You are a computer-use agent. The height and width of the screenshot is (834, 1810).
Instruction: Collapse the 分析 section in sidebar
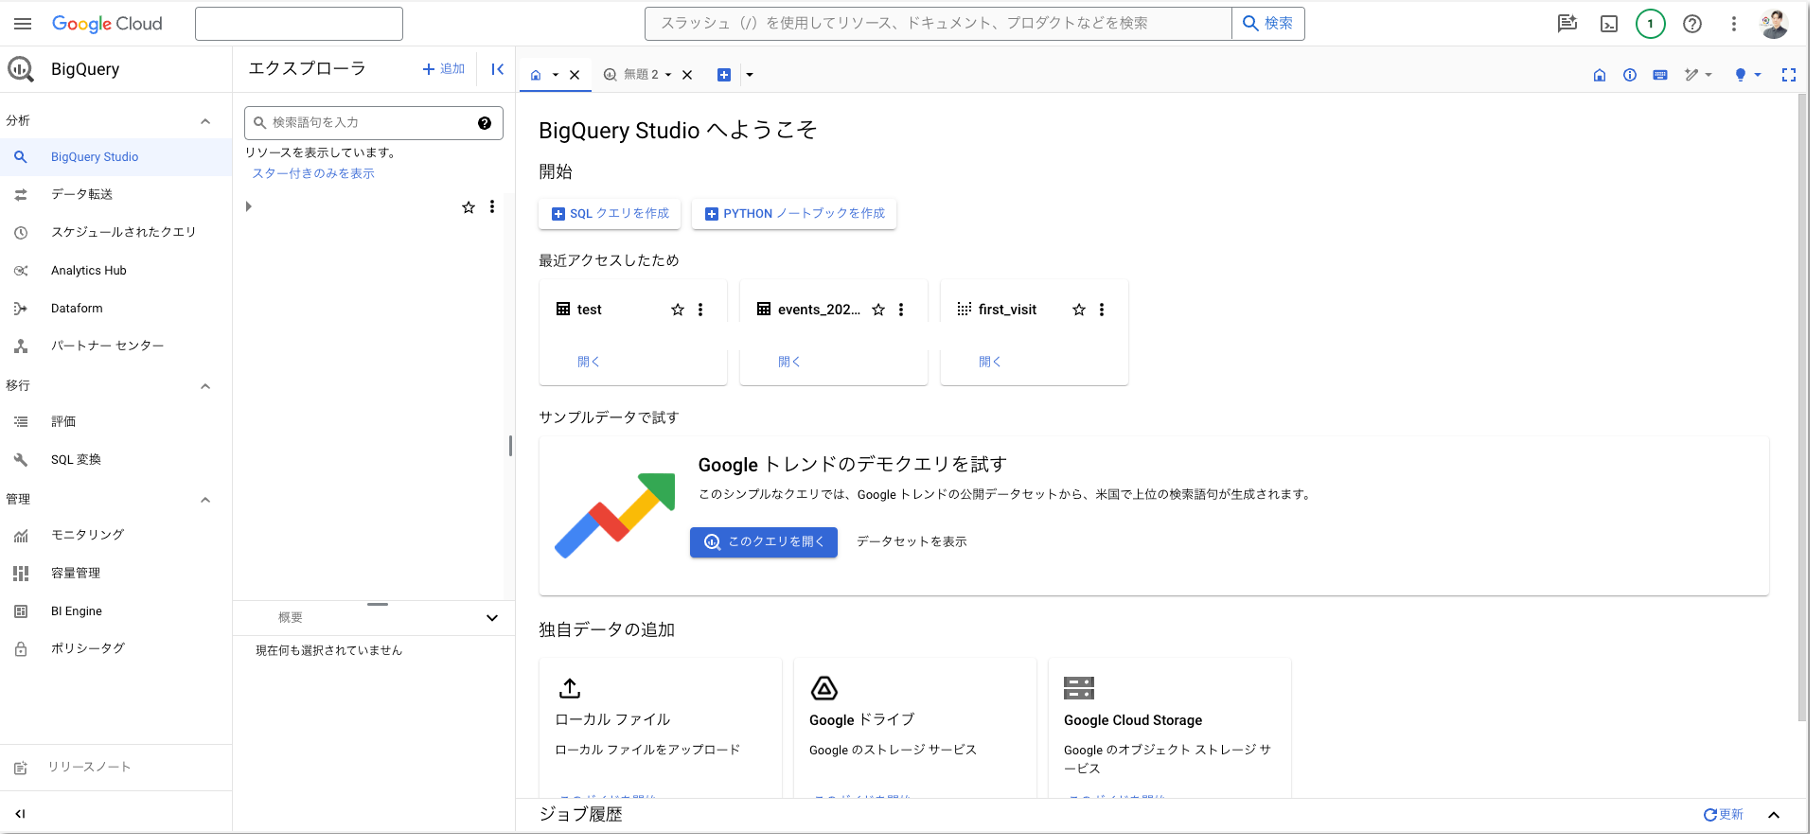point(205,121)
